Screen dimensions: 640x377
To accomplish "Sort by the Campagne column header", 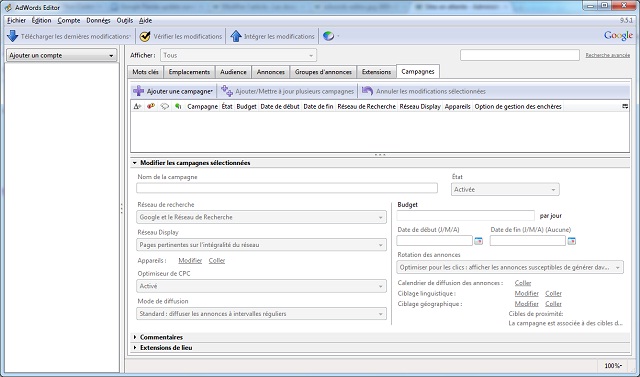I will (x=202, y=106).
